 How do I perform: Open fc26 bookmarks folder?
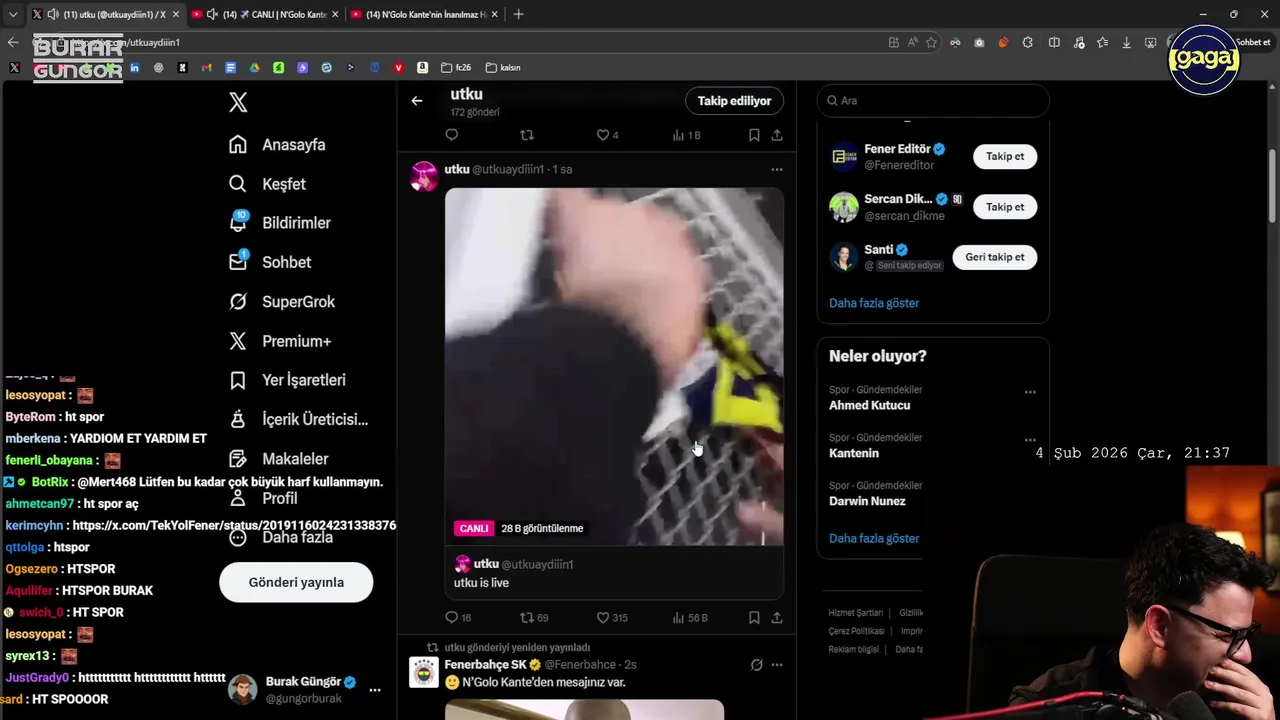[456, 68]
